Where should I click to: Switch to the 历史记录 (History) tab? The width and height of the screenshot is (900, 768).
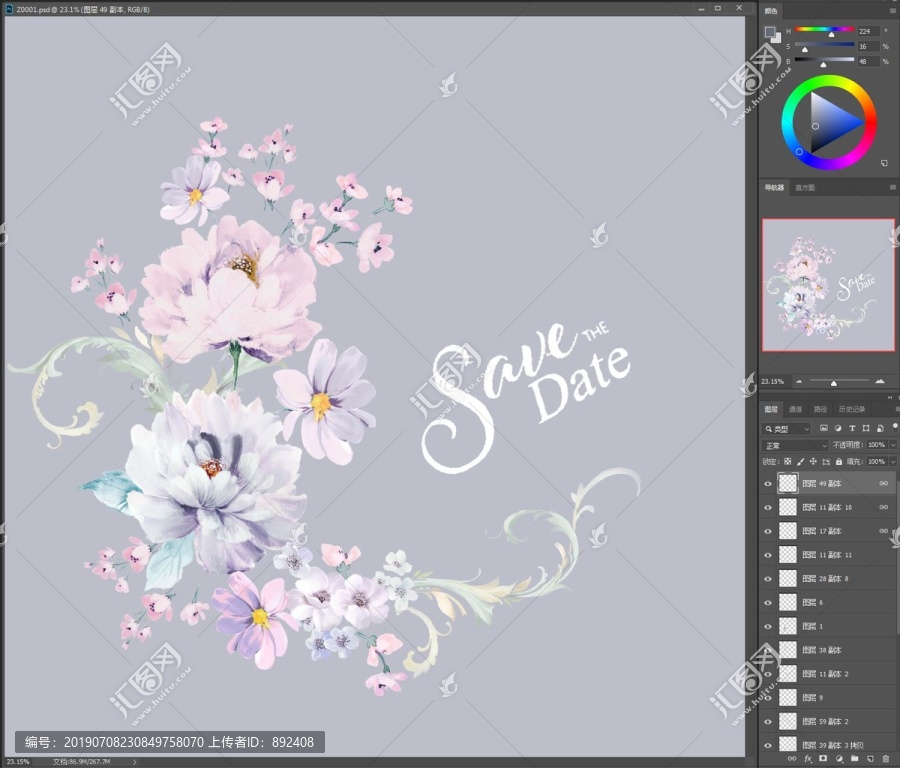[852, 409]
